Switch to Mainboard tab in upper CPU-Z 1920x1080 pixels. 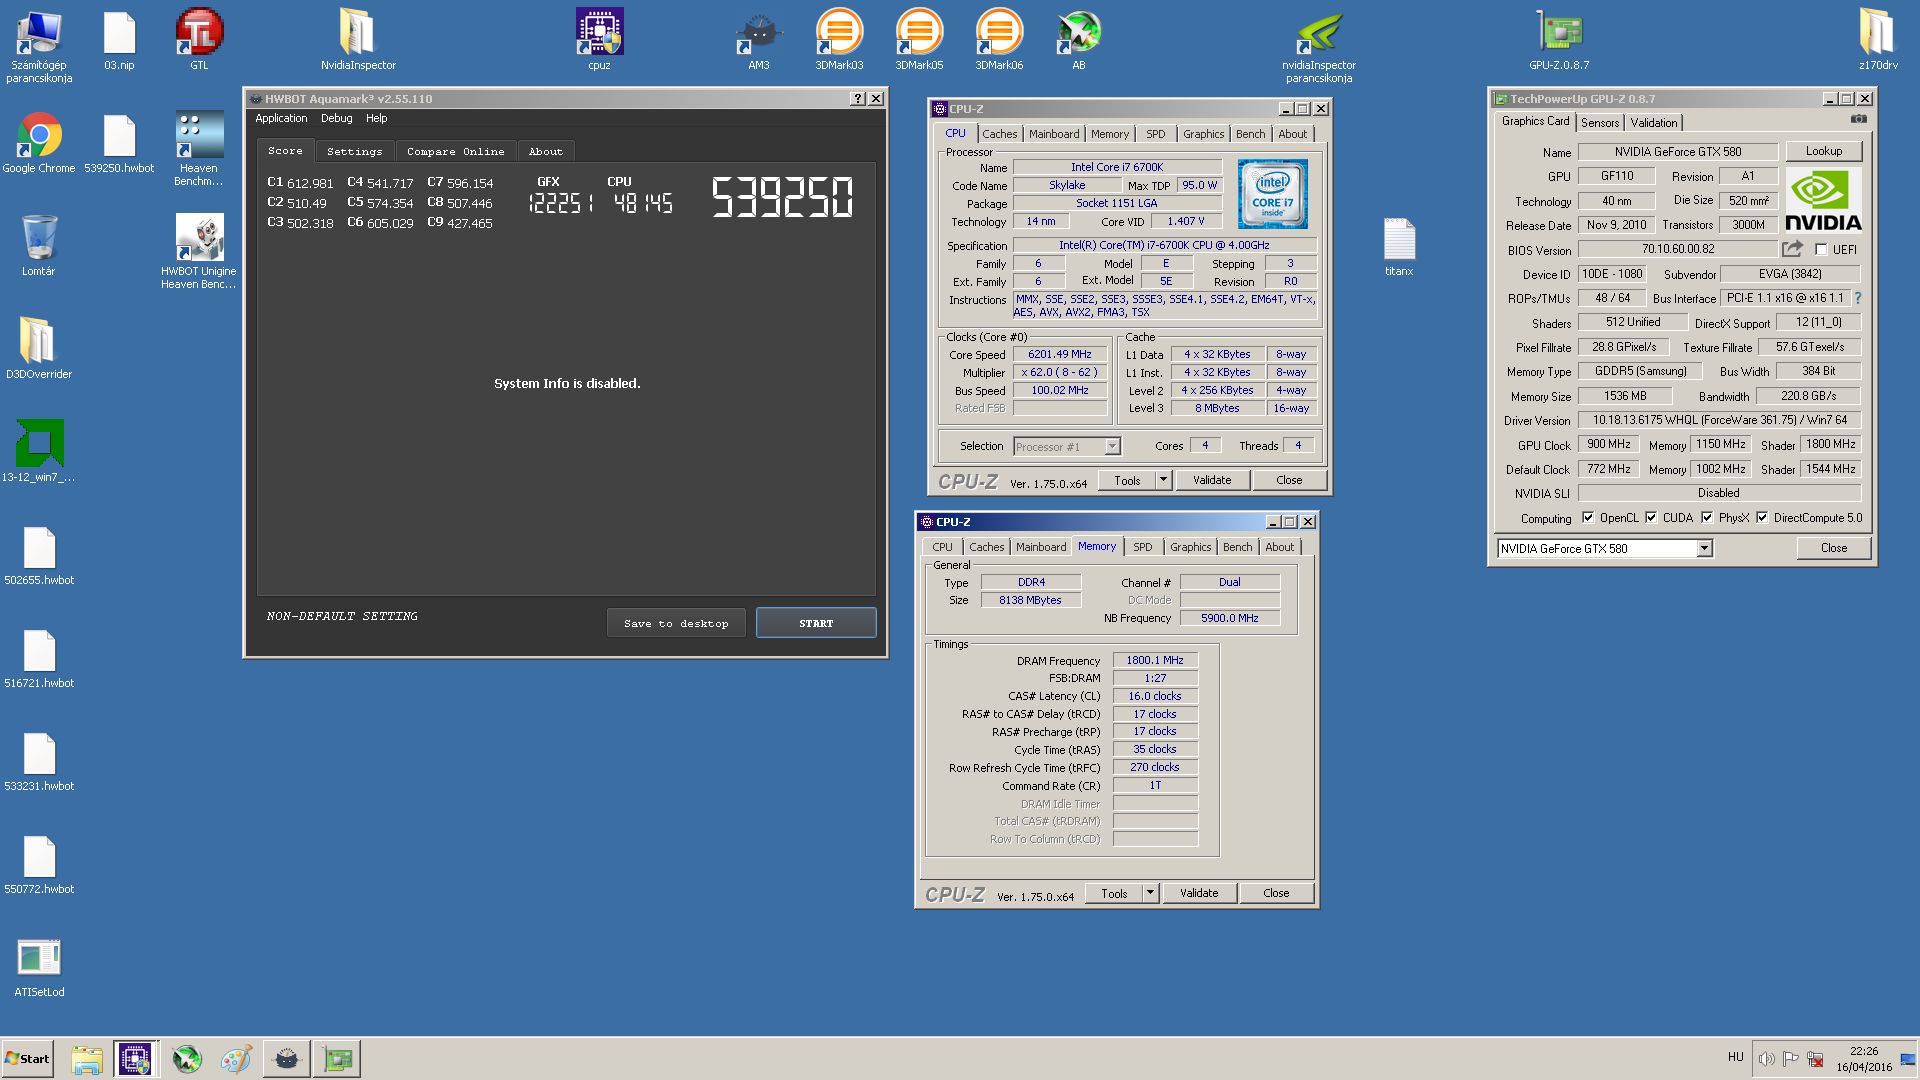(1054, 134)
